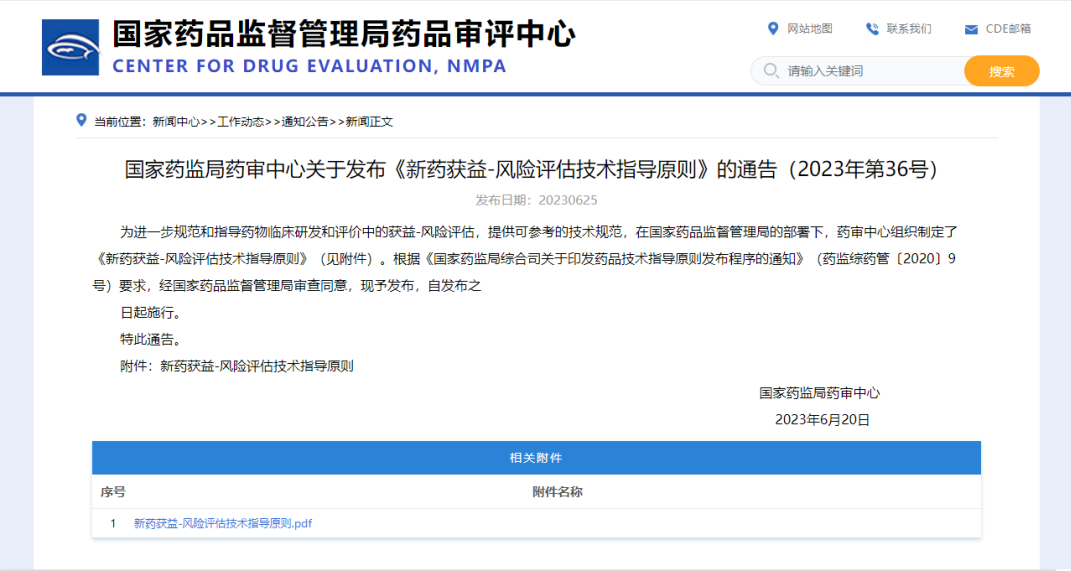Click the orange 搜索 button

pos(1001,71)
